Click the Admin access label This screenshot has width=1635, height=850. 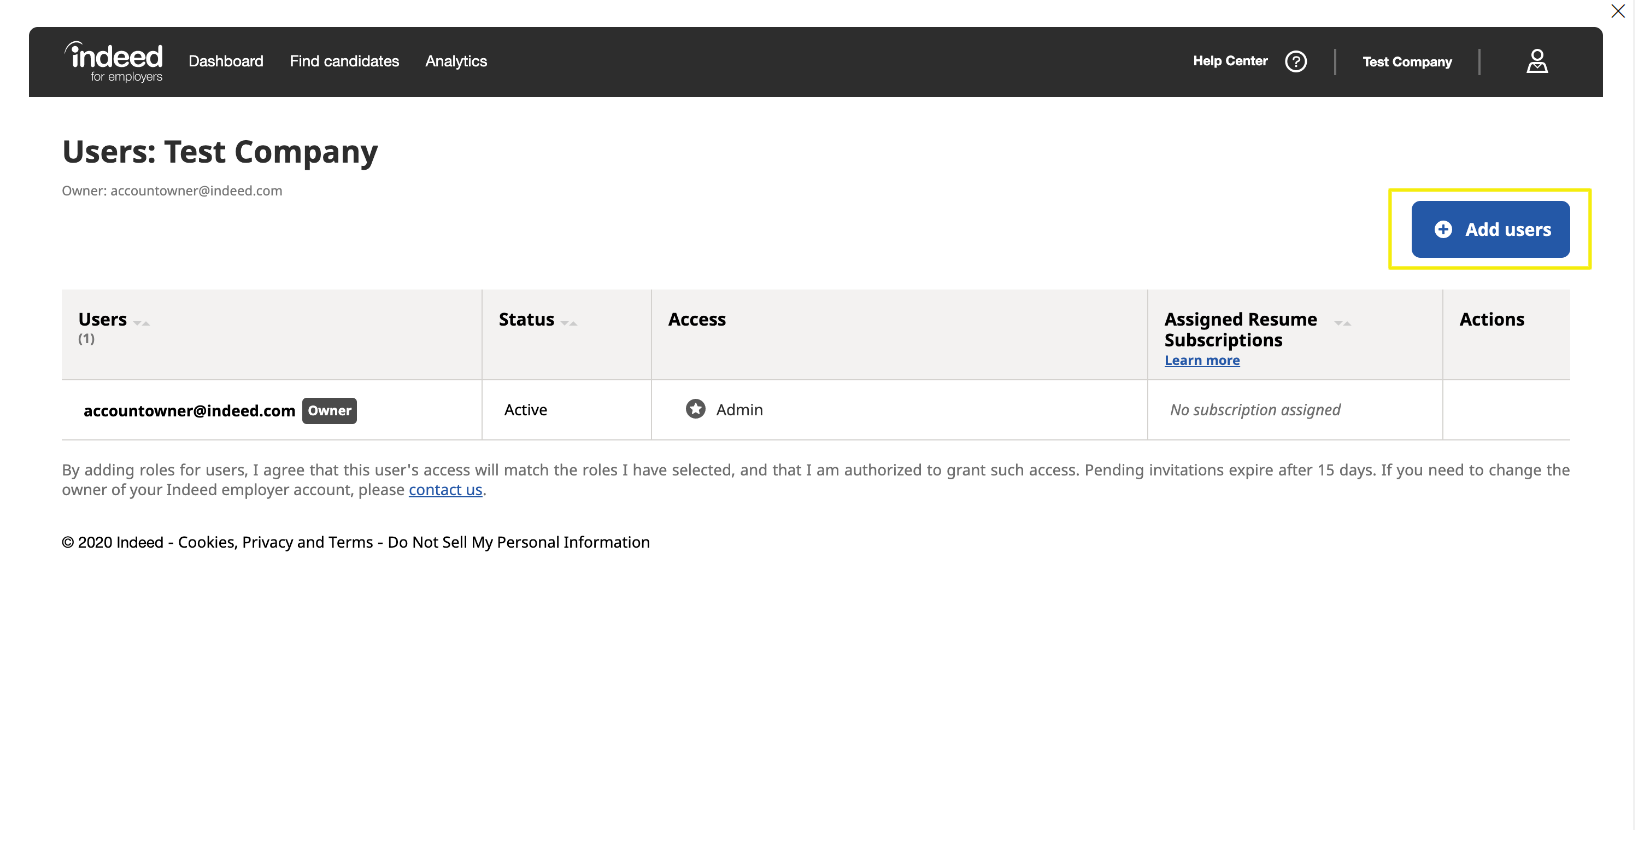click(739, 410)
